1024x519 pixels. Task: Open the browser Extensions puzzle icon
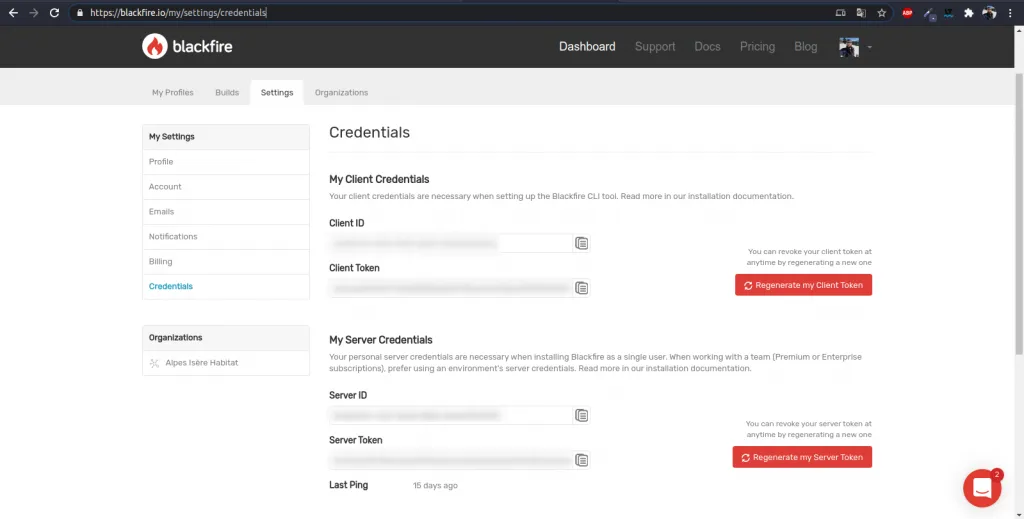click(x=968, y=13)
